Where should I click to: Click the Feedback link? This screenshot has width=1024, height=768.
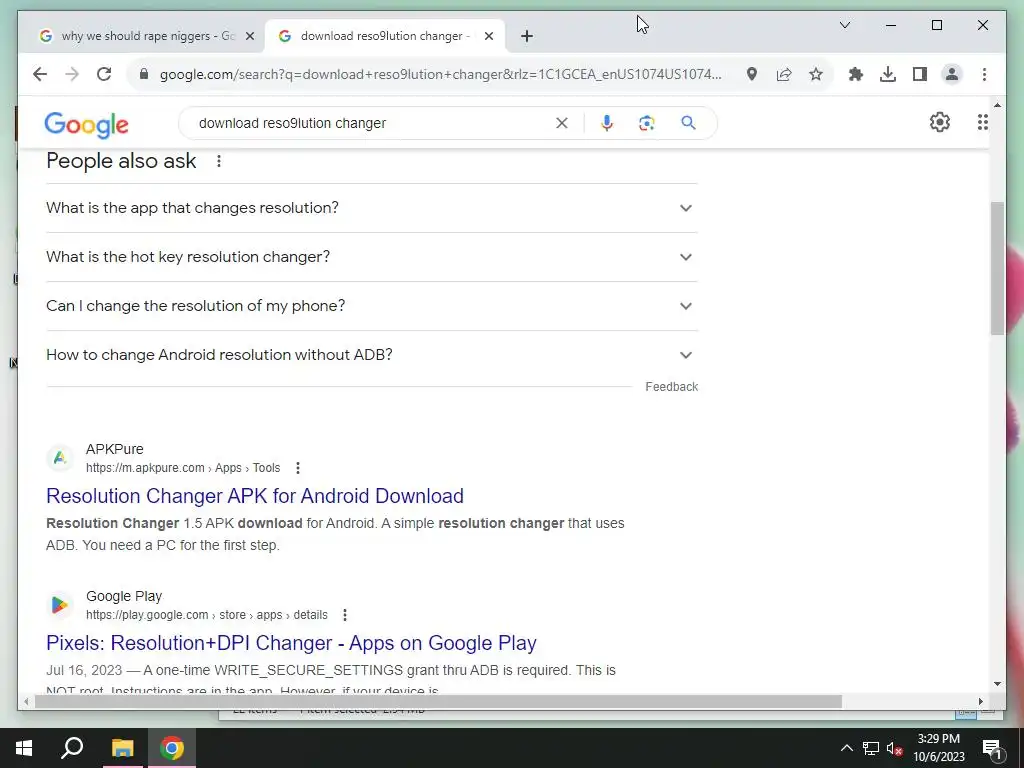[x=671, y=387]
